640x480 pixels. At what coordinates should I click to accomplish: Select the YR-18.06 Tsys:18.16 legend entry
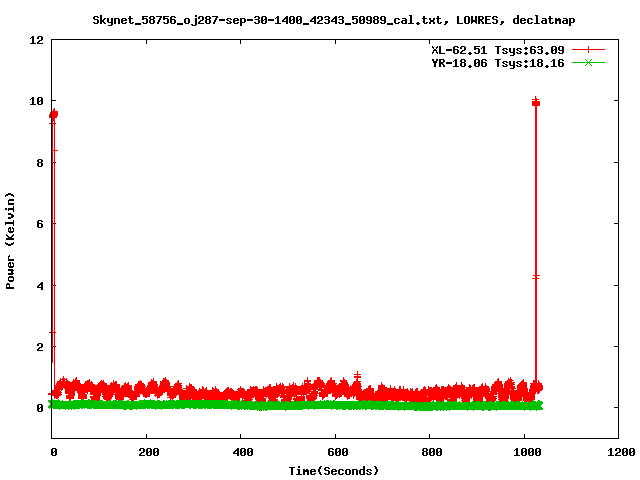pyautogui.click(x=498, y=63)
